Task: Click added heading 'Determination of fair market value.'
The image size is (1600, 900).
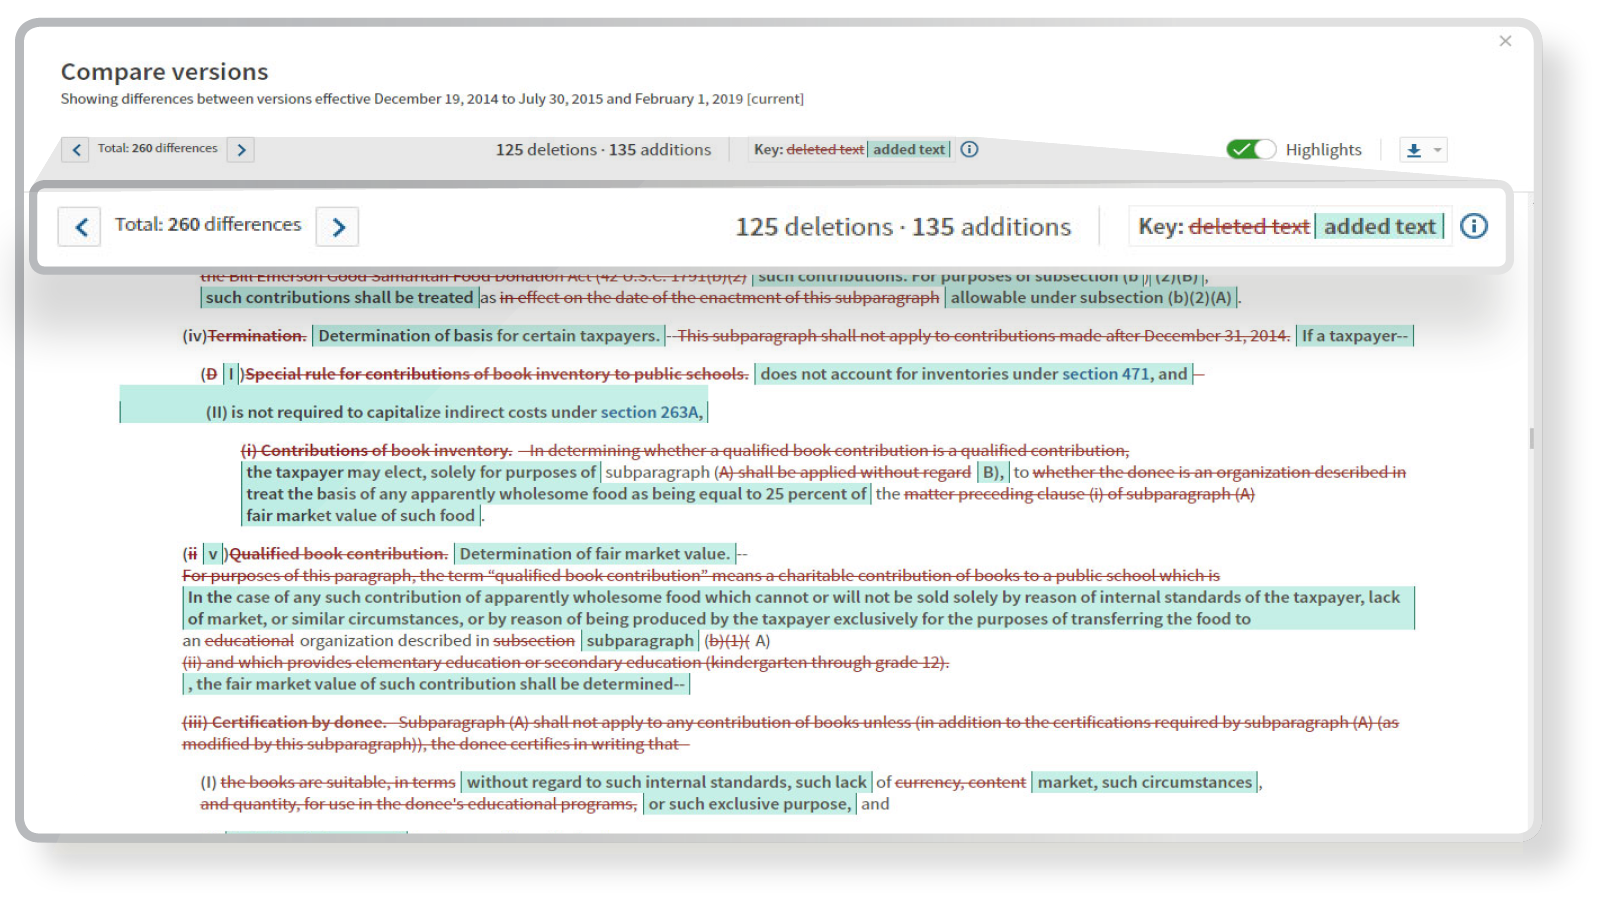Action: click(594, 554)
